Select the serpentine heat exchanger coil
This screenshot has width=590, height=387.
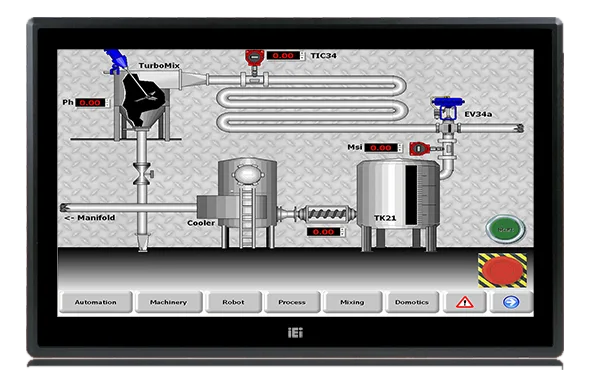click(x=312, y=103)
